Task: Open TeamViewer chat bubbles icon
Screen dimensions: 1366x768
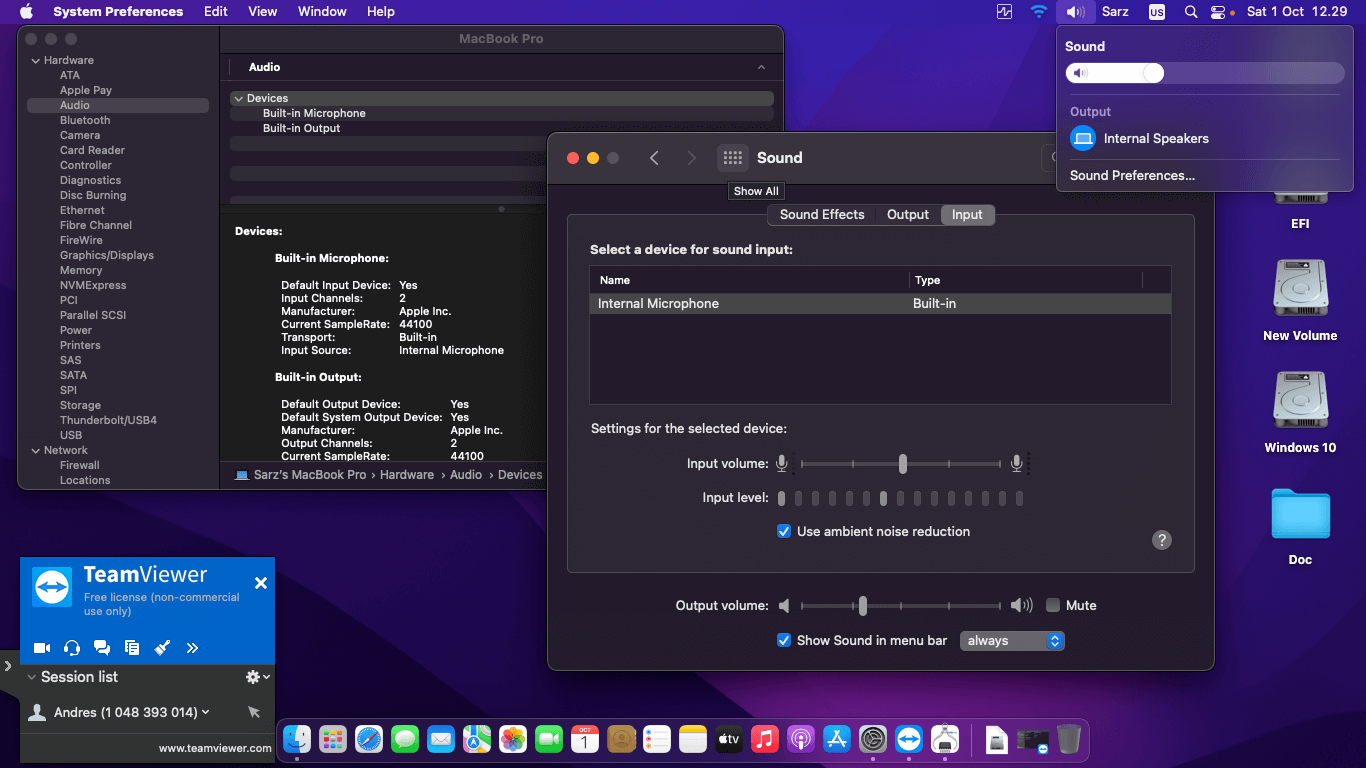Action: 102,648
